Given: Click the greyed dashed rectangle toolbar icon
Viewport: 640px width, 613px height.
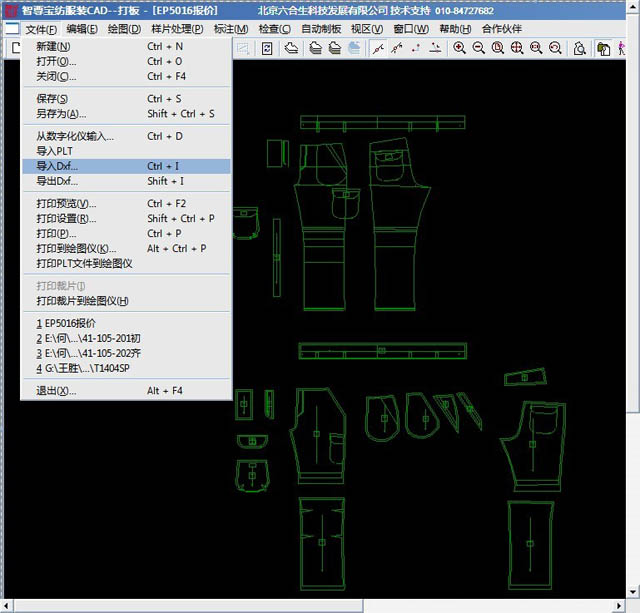Looking at the screenshot, I should pos(243,49).
